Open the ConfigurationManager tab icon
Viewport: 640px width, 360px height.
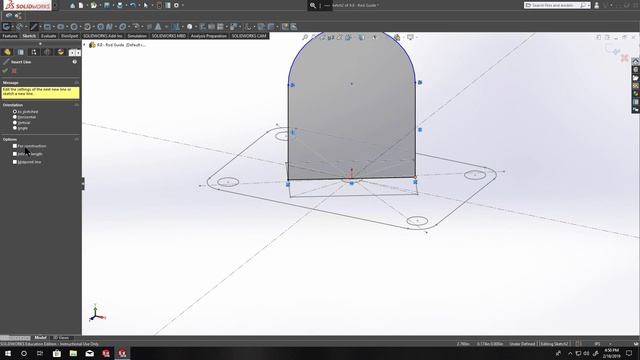34,52
